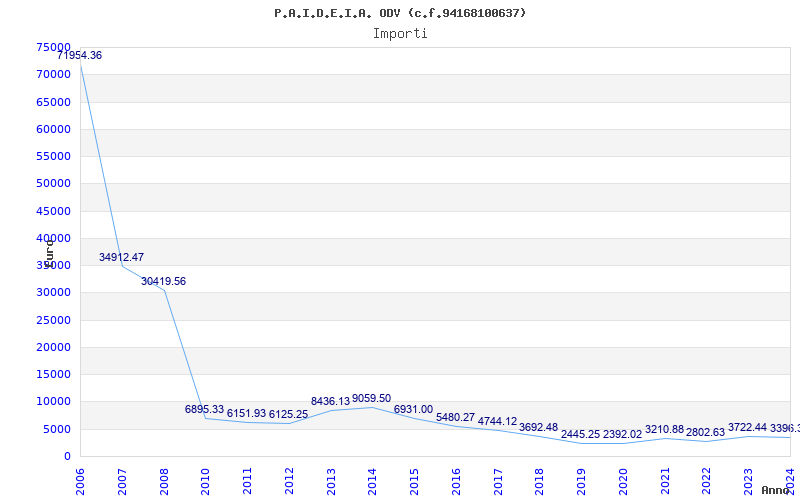Select the 2802.63 data label
This screenshot has height=500, width=800.
tap(706, 432)
